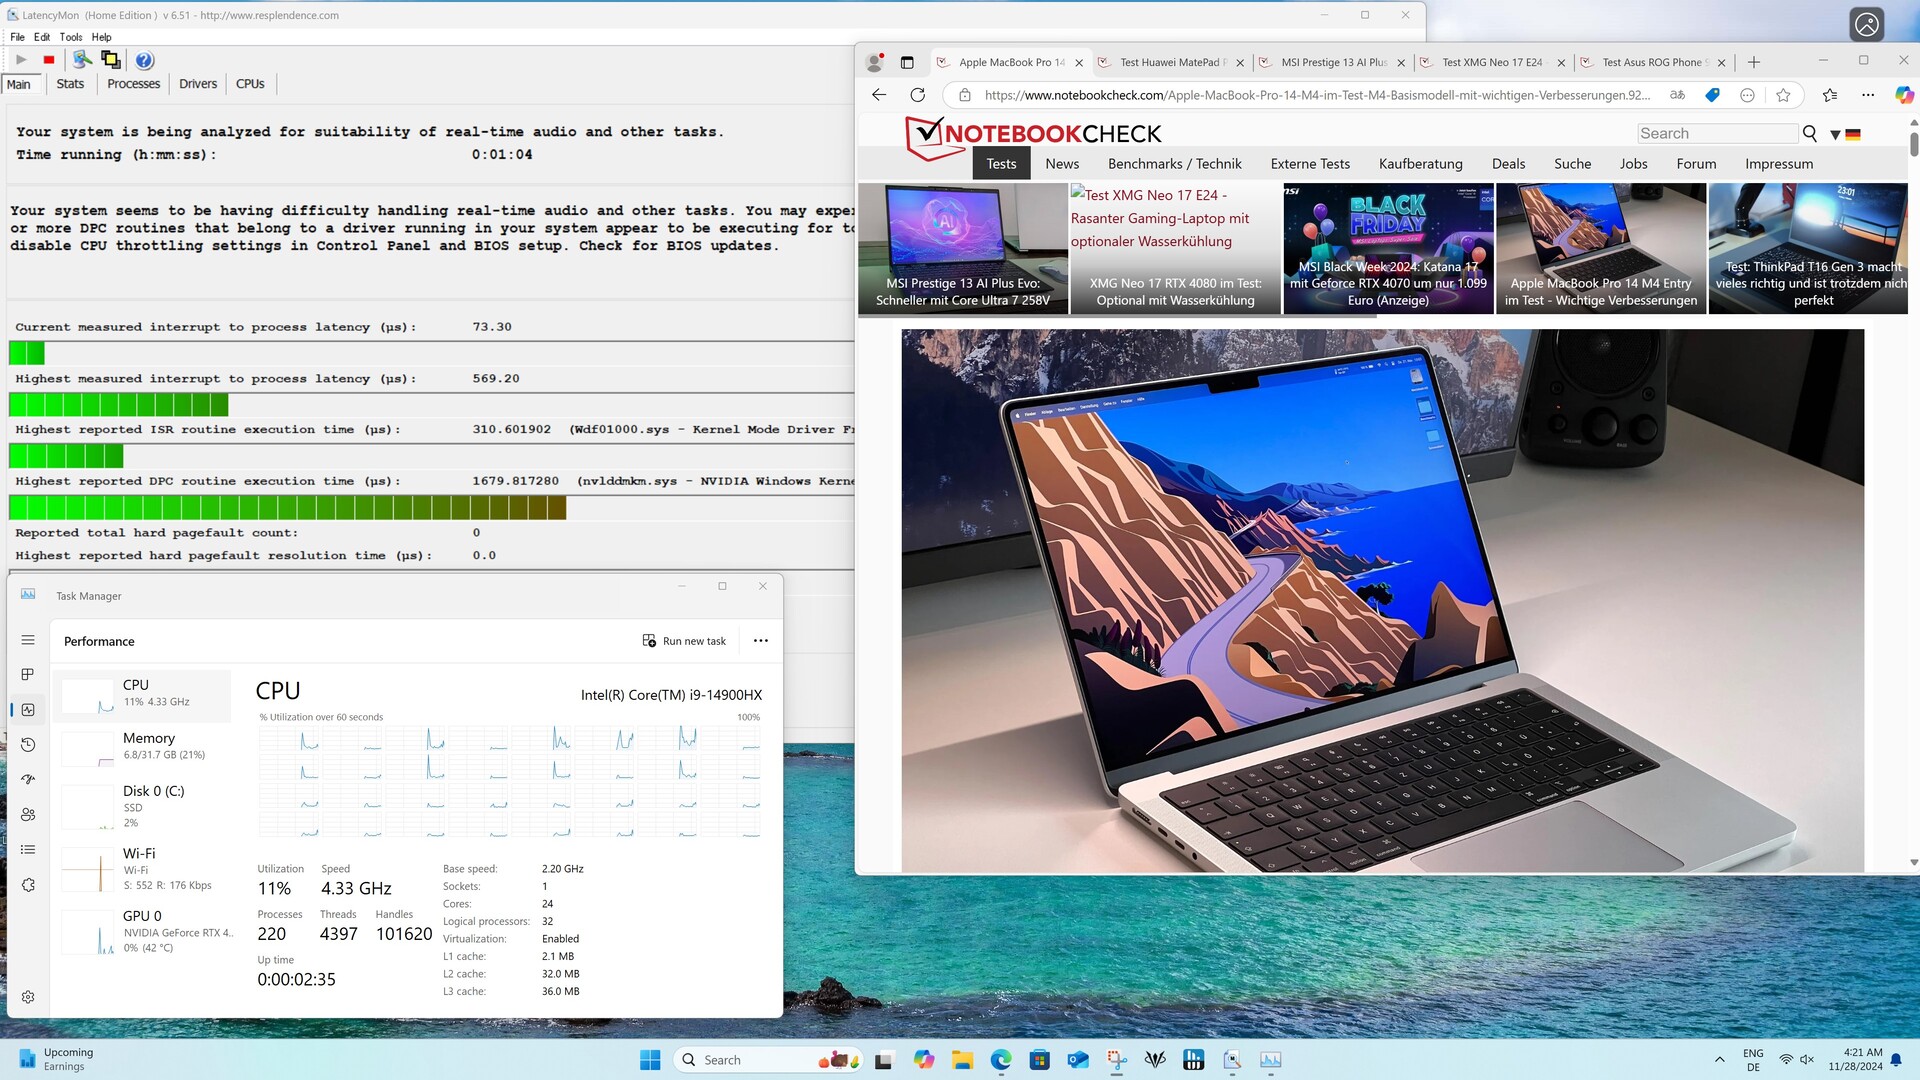Open the Benchmarks / Technik link
This screenshot has width=1920, height=1080.
pyautogui.click(x=1174, y=164)
